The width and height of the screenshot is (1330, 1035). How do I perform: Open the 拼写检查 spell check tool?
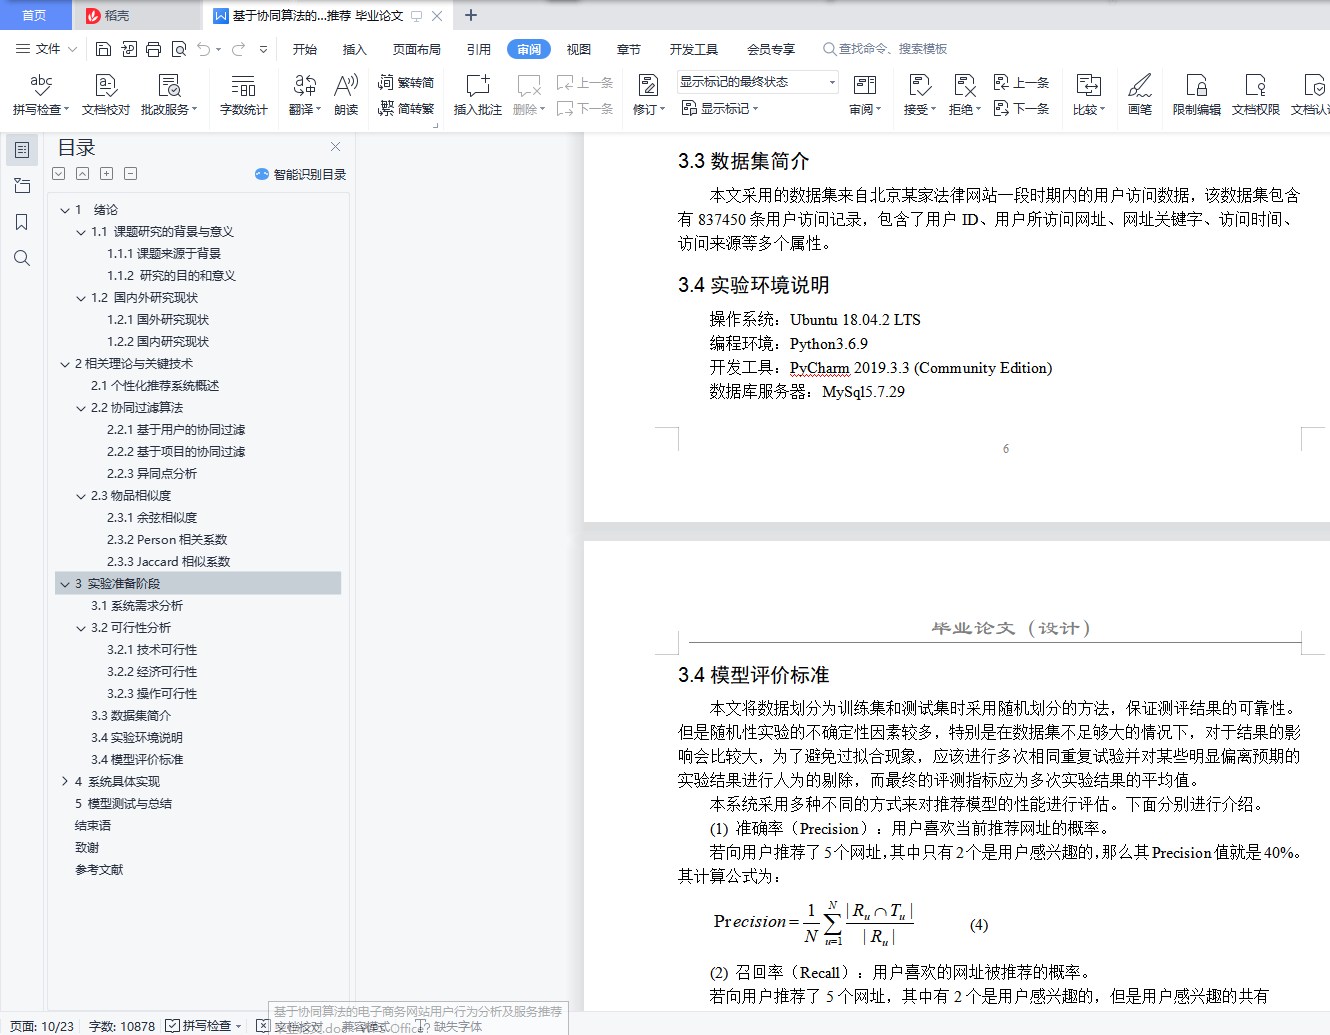pos(40,95)
